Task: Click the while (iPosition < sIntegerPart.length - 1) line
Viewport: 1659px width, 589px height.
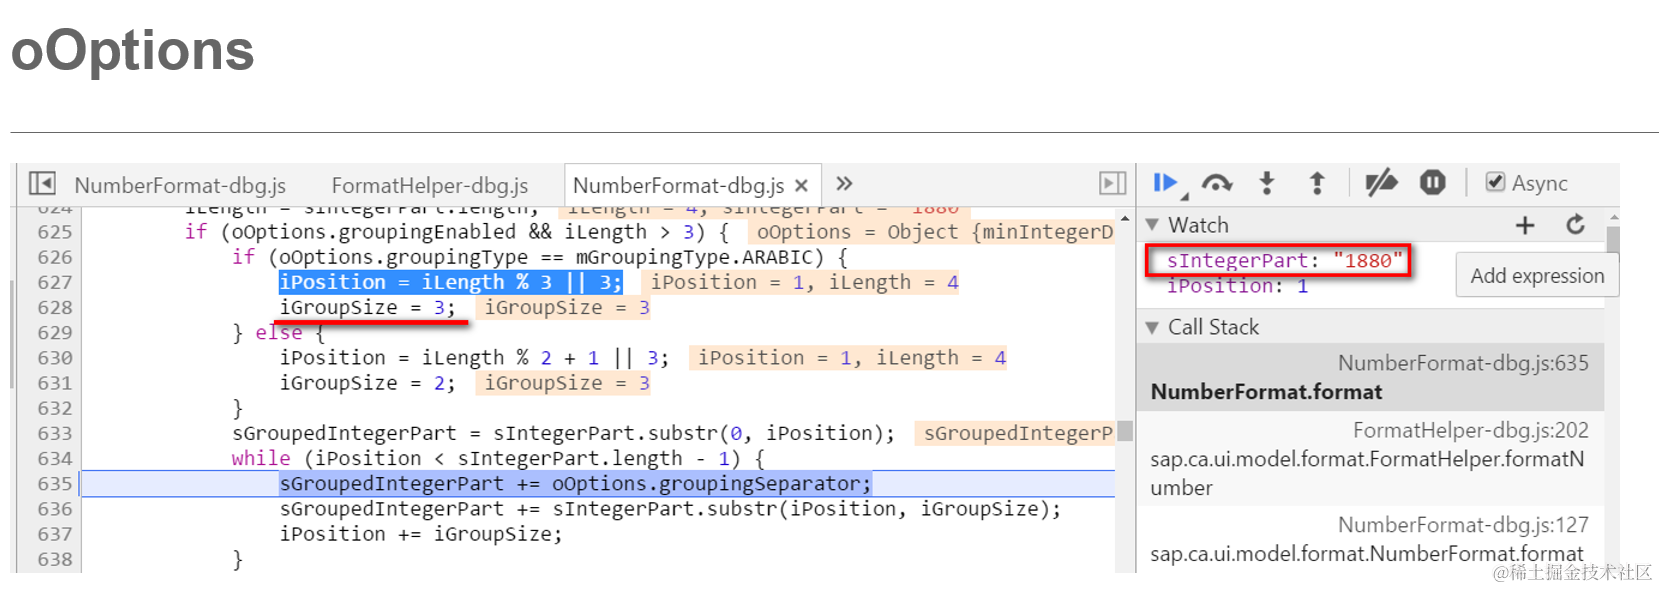Action: point(498,459)
